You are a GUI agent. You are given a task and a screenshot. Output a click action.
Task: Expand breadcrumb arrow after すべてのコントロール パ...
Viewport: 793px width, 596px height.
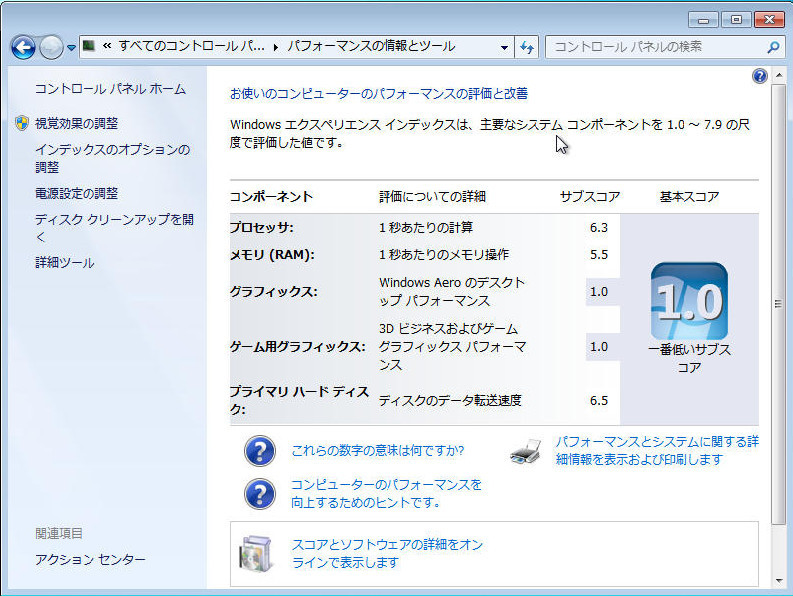pyautogui.click(x=276, y=47)
